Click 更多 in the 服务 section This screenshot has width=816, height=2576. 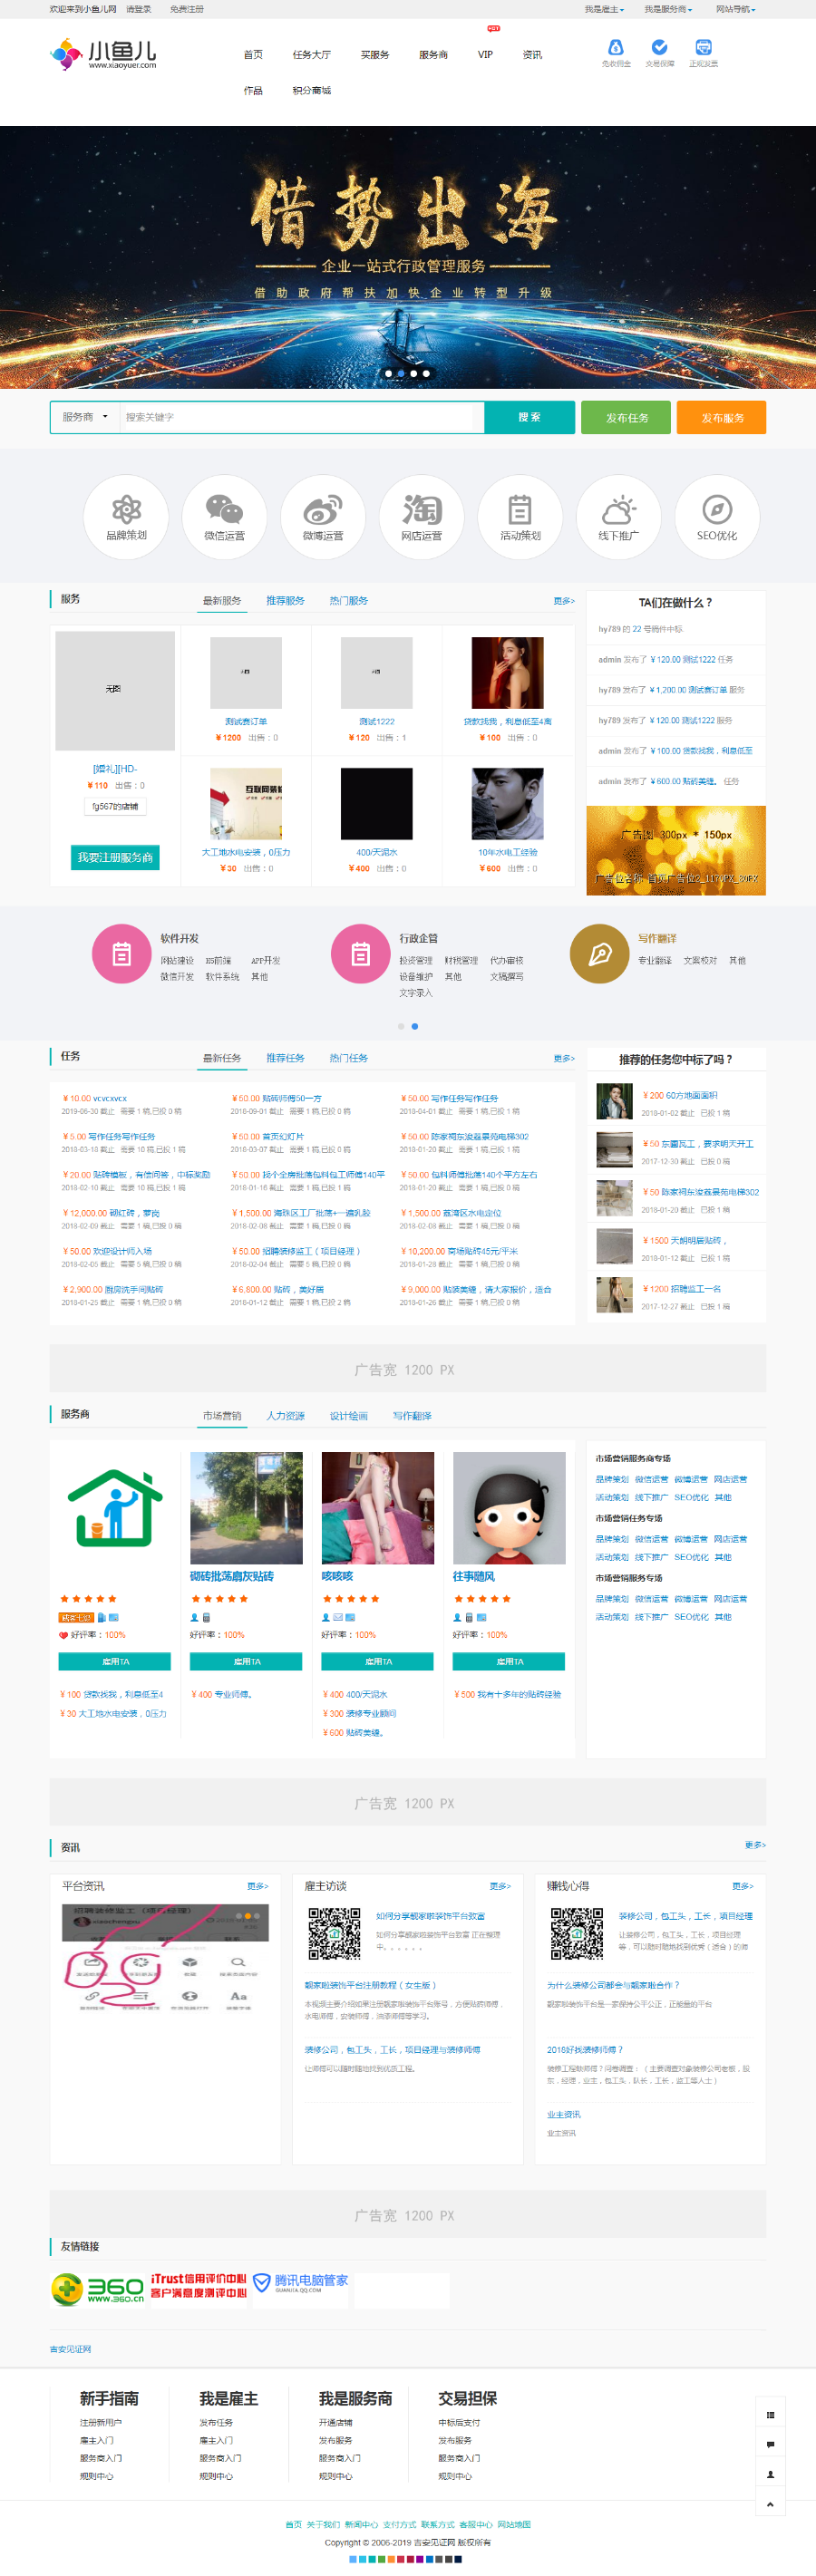point(564,601)
